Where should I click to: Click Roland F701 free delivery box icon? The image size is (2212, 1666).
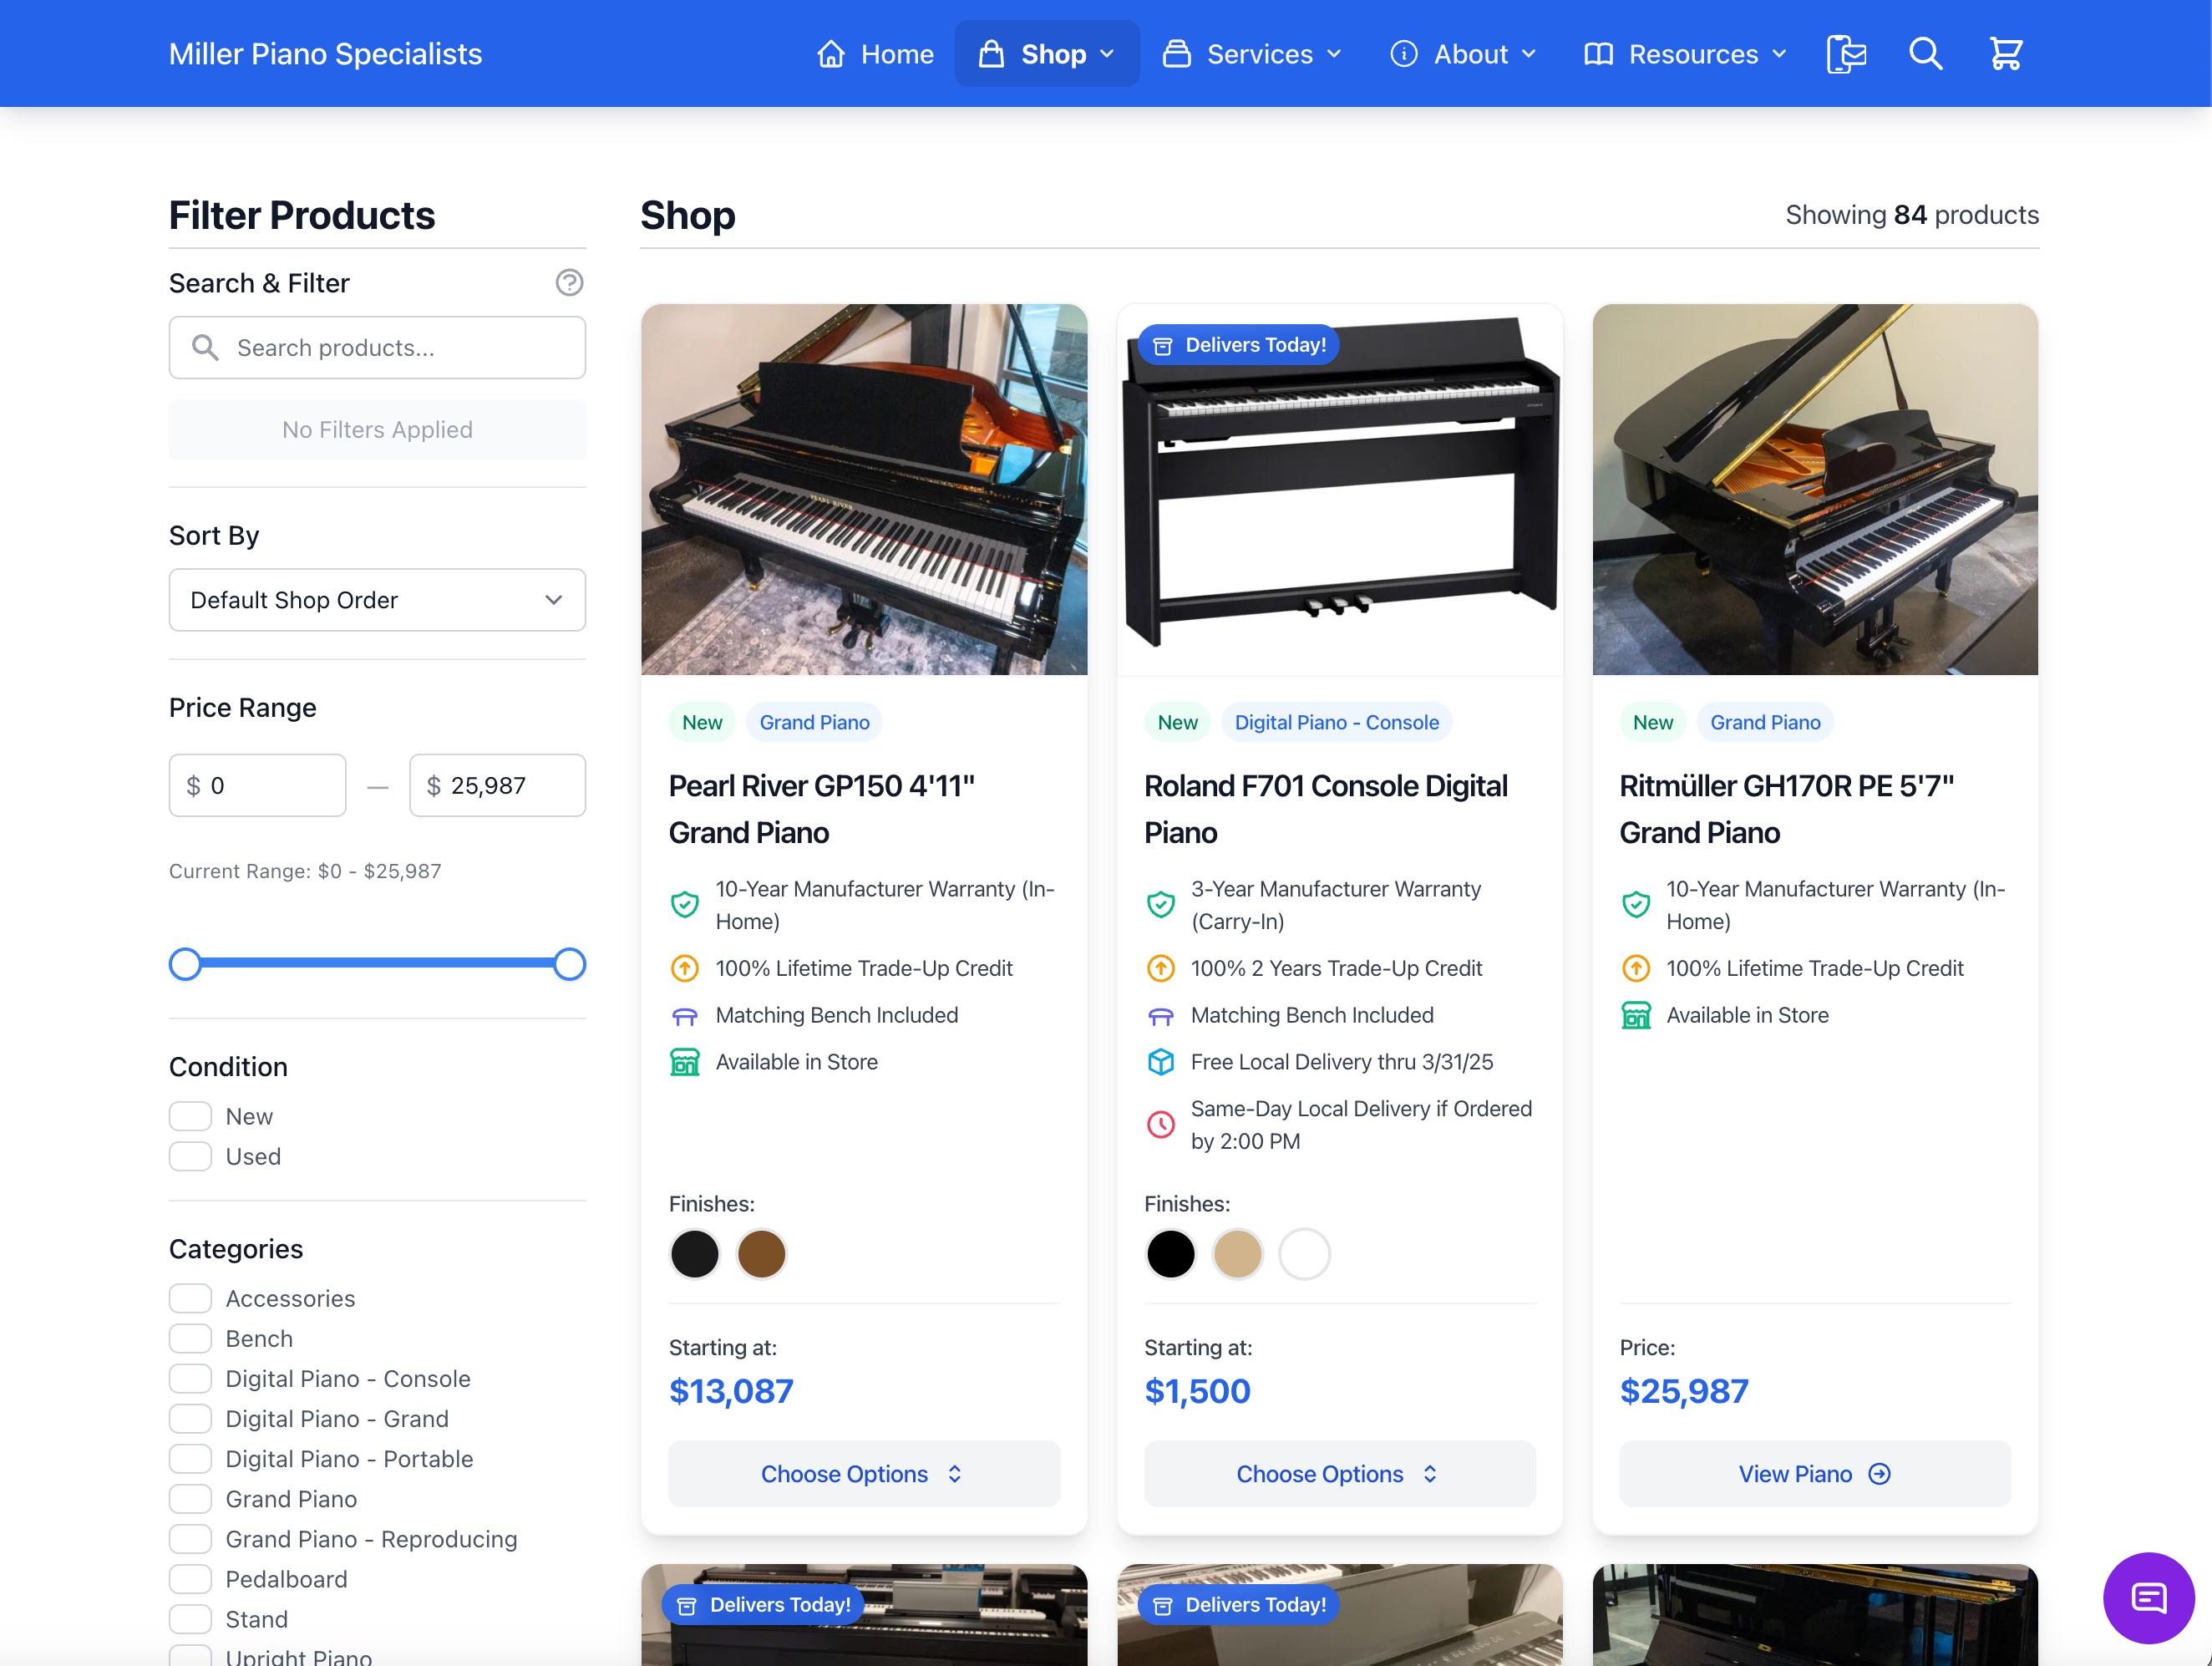tap(1160, 1062)
